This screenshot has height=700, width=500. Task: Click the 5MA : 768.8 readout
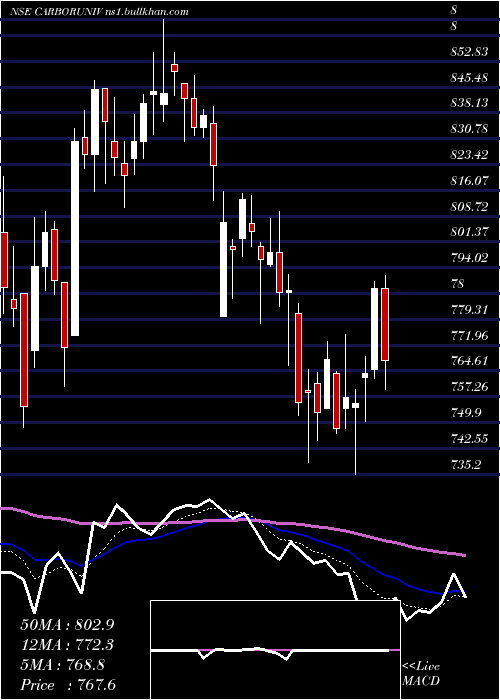(62, 665)
